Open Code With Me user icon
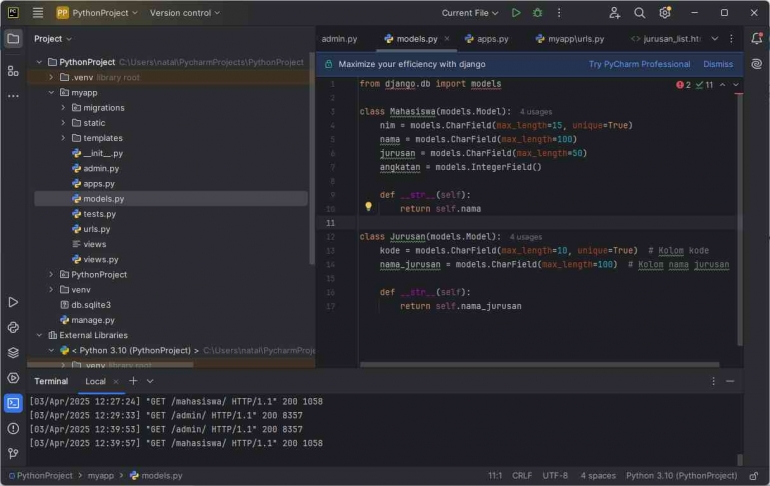 point(614,13)
